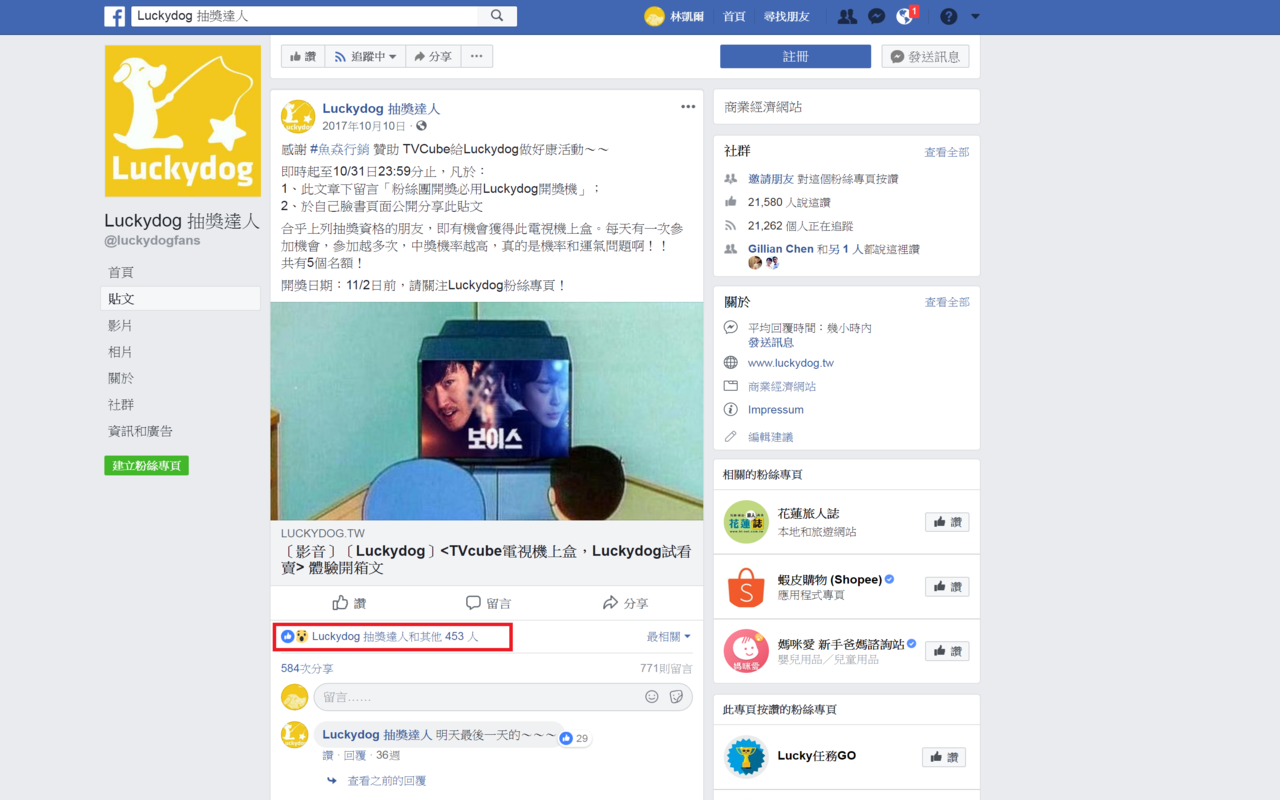Open the LUCKYDOG.TW article title link

tap(486, 559)
